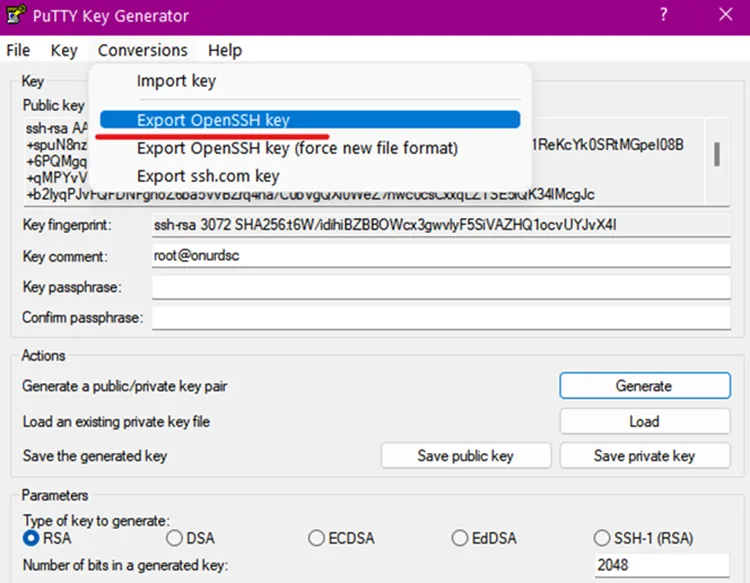Select Export OpenSSH key (force new file format)
The image size is (750, 583).
310,148
